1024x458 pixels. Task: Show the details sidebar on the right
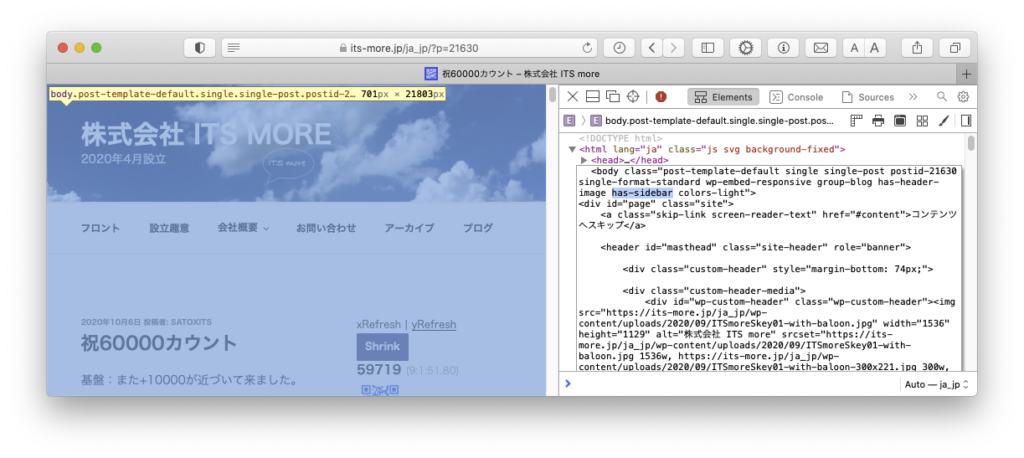click(965, 121)
